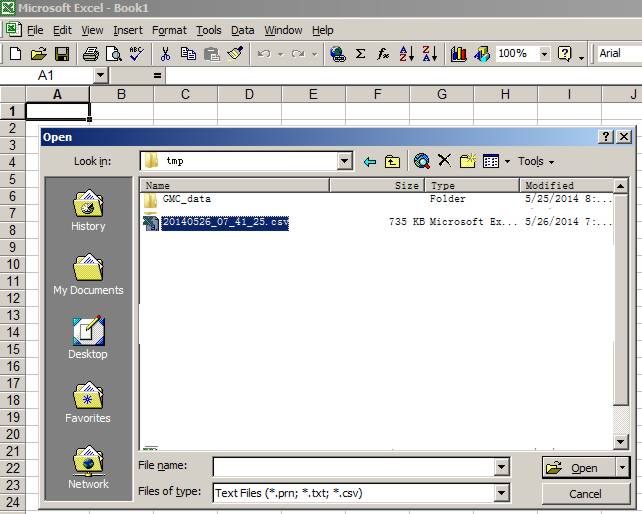The height and width of the screenshot is (514, 642).
Task: Open the Format menu
Action: pos(169,30)
